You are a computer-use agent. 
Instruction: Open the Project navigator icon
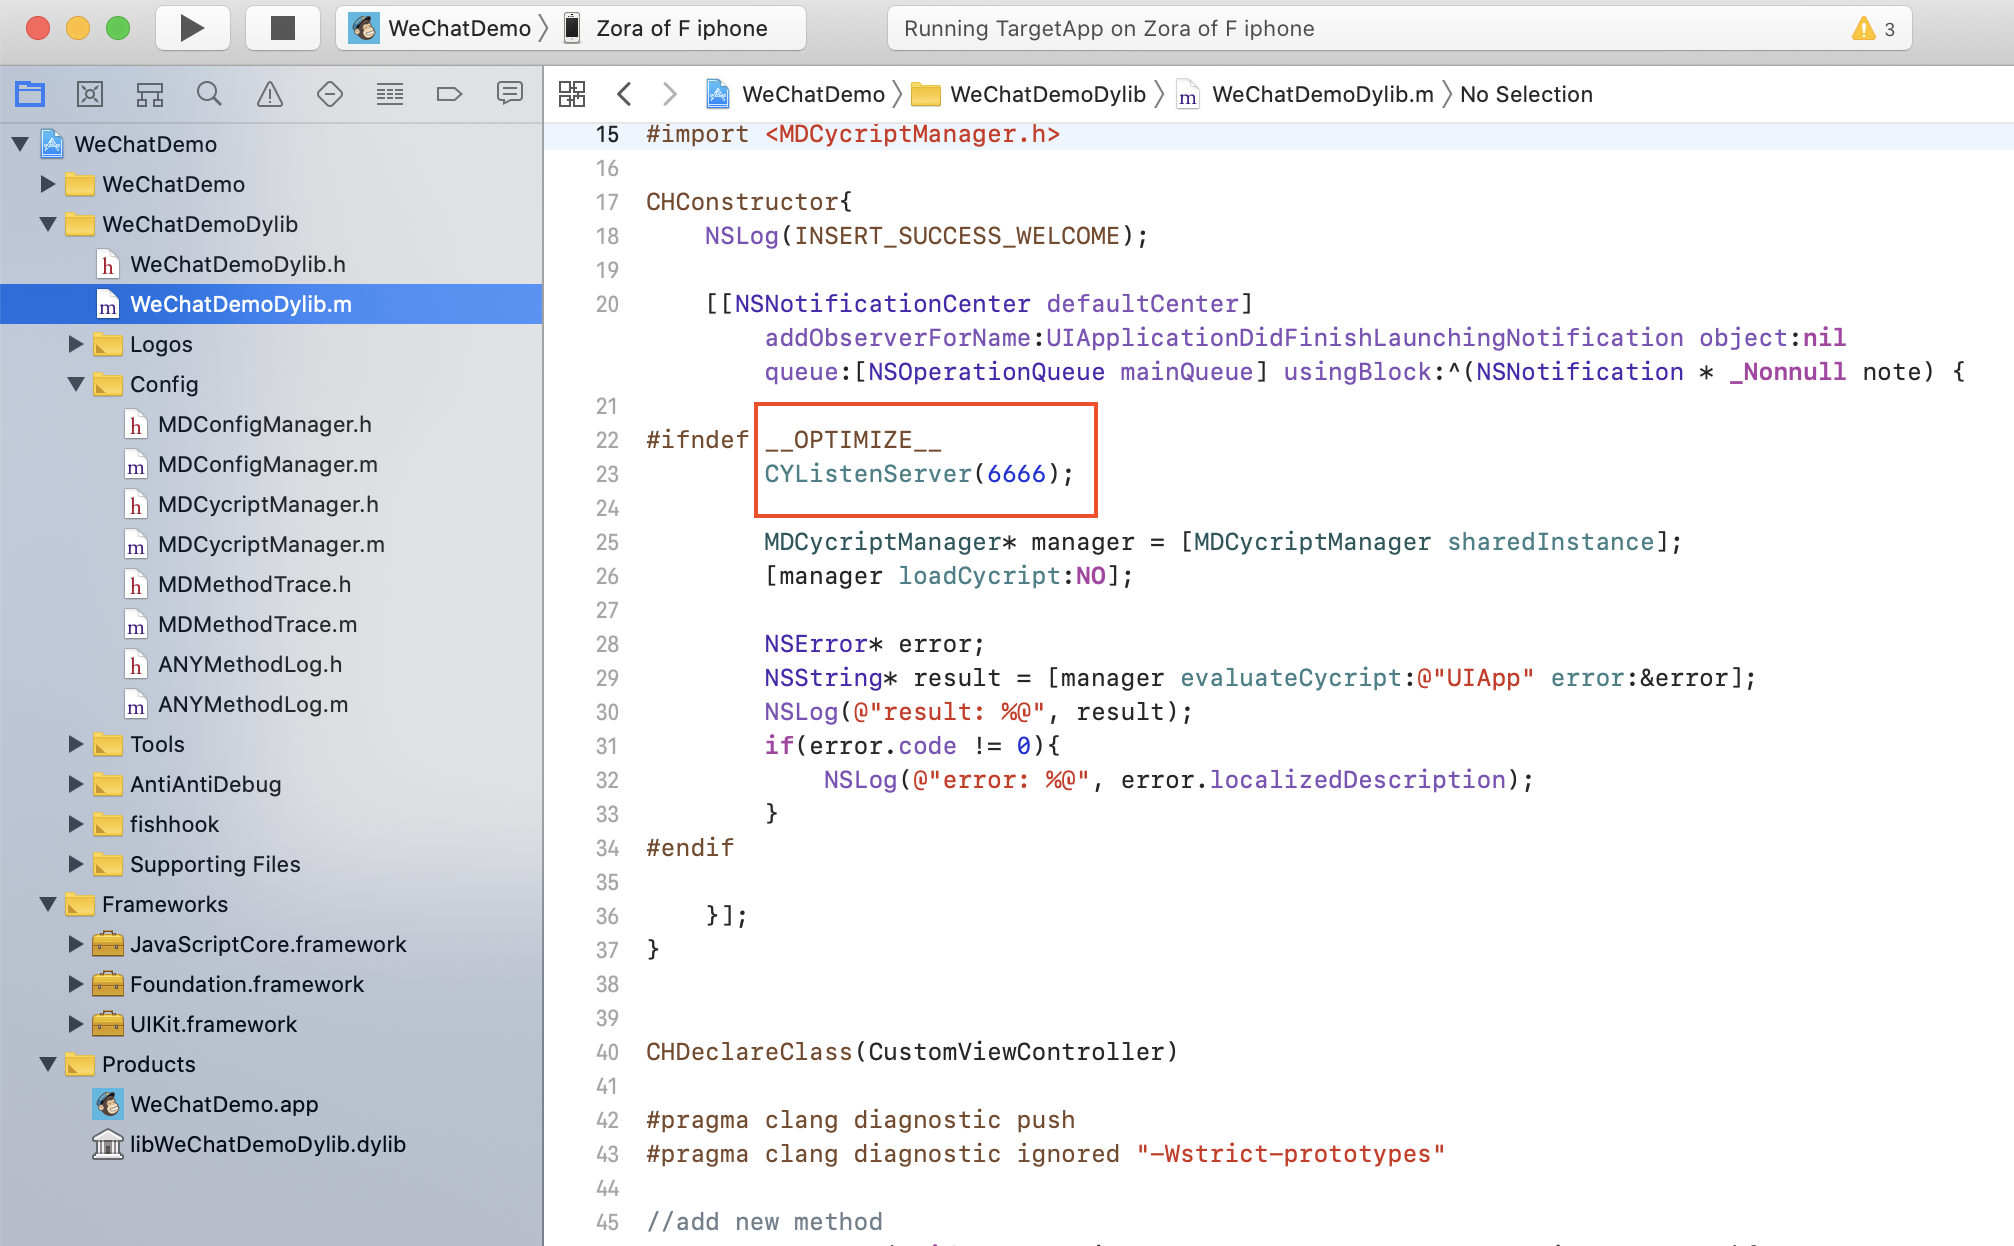point(30,94)
